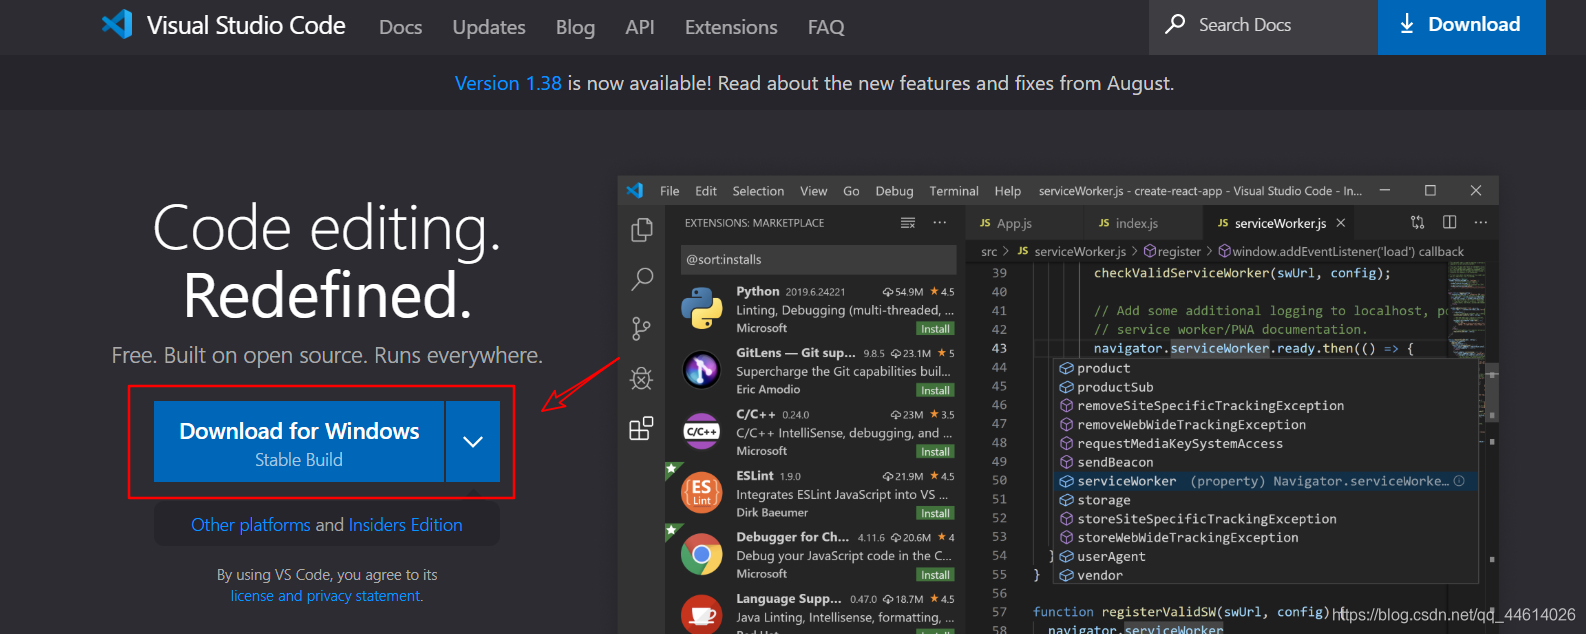
Task: Open the FAQ navigation item
Action: [x=826, y=27]
